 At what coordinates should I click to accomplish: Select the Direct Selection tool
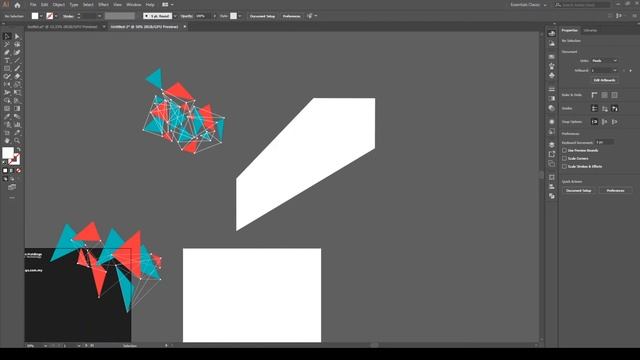point(17,36)
